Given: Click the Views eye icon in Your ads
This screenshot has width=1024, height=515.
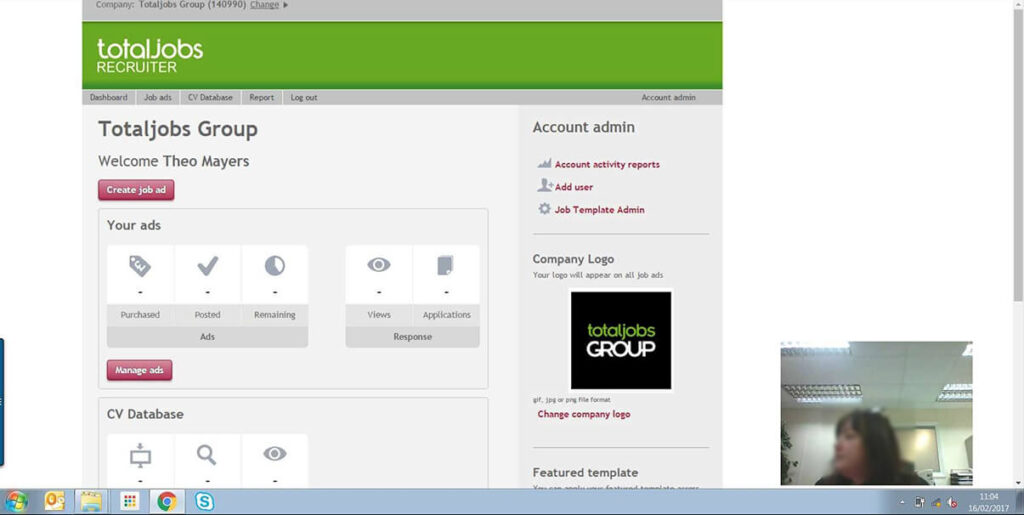Looking at the screenshot, I should (378, 266).
